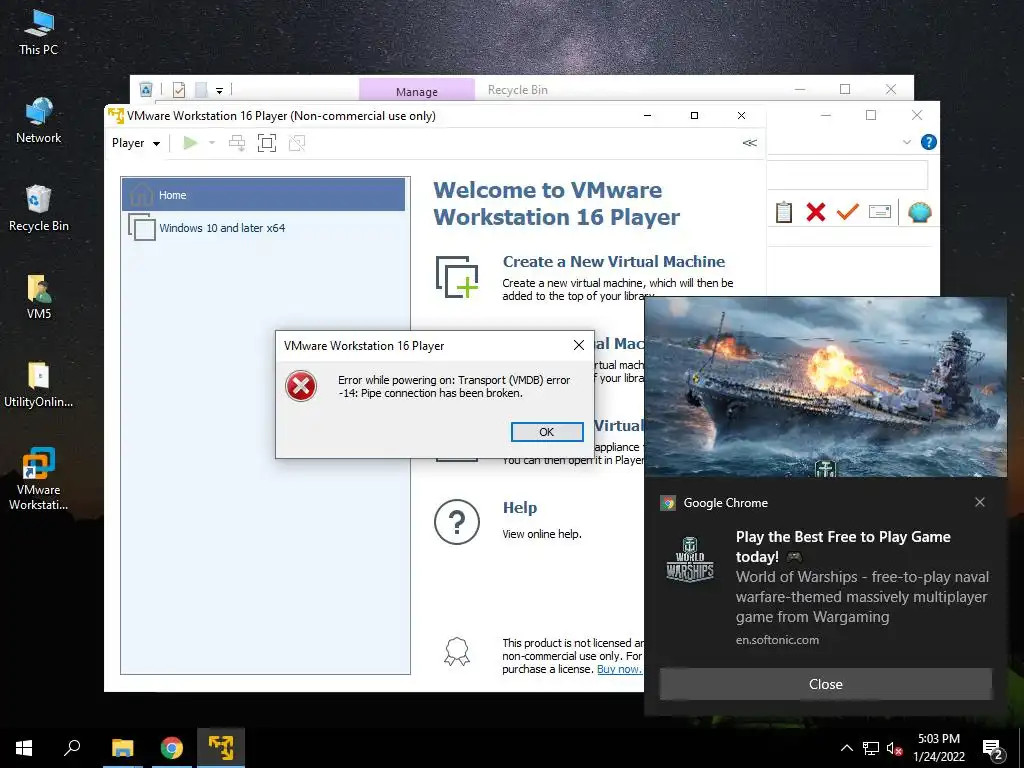Select Windows 10 and later x64 VM
The height and width of the screenshot is (768, 1024).
264,227
